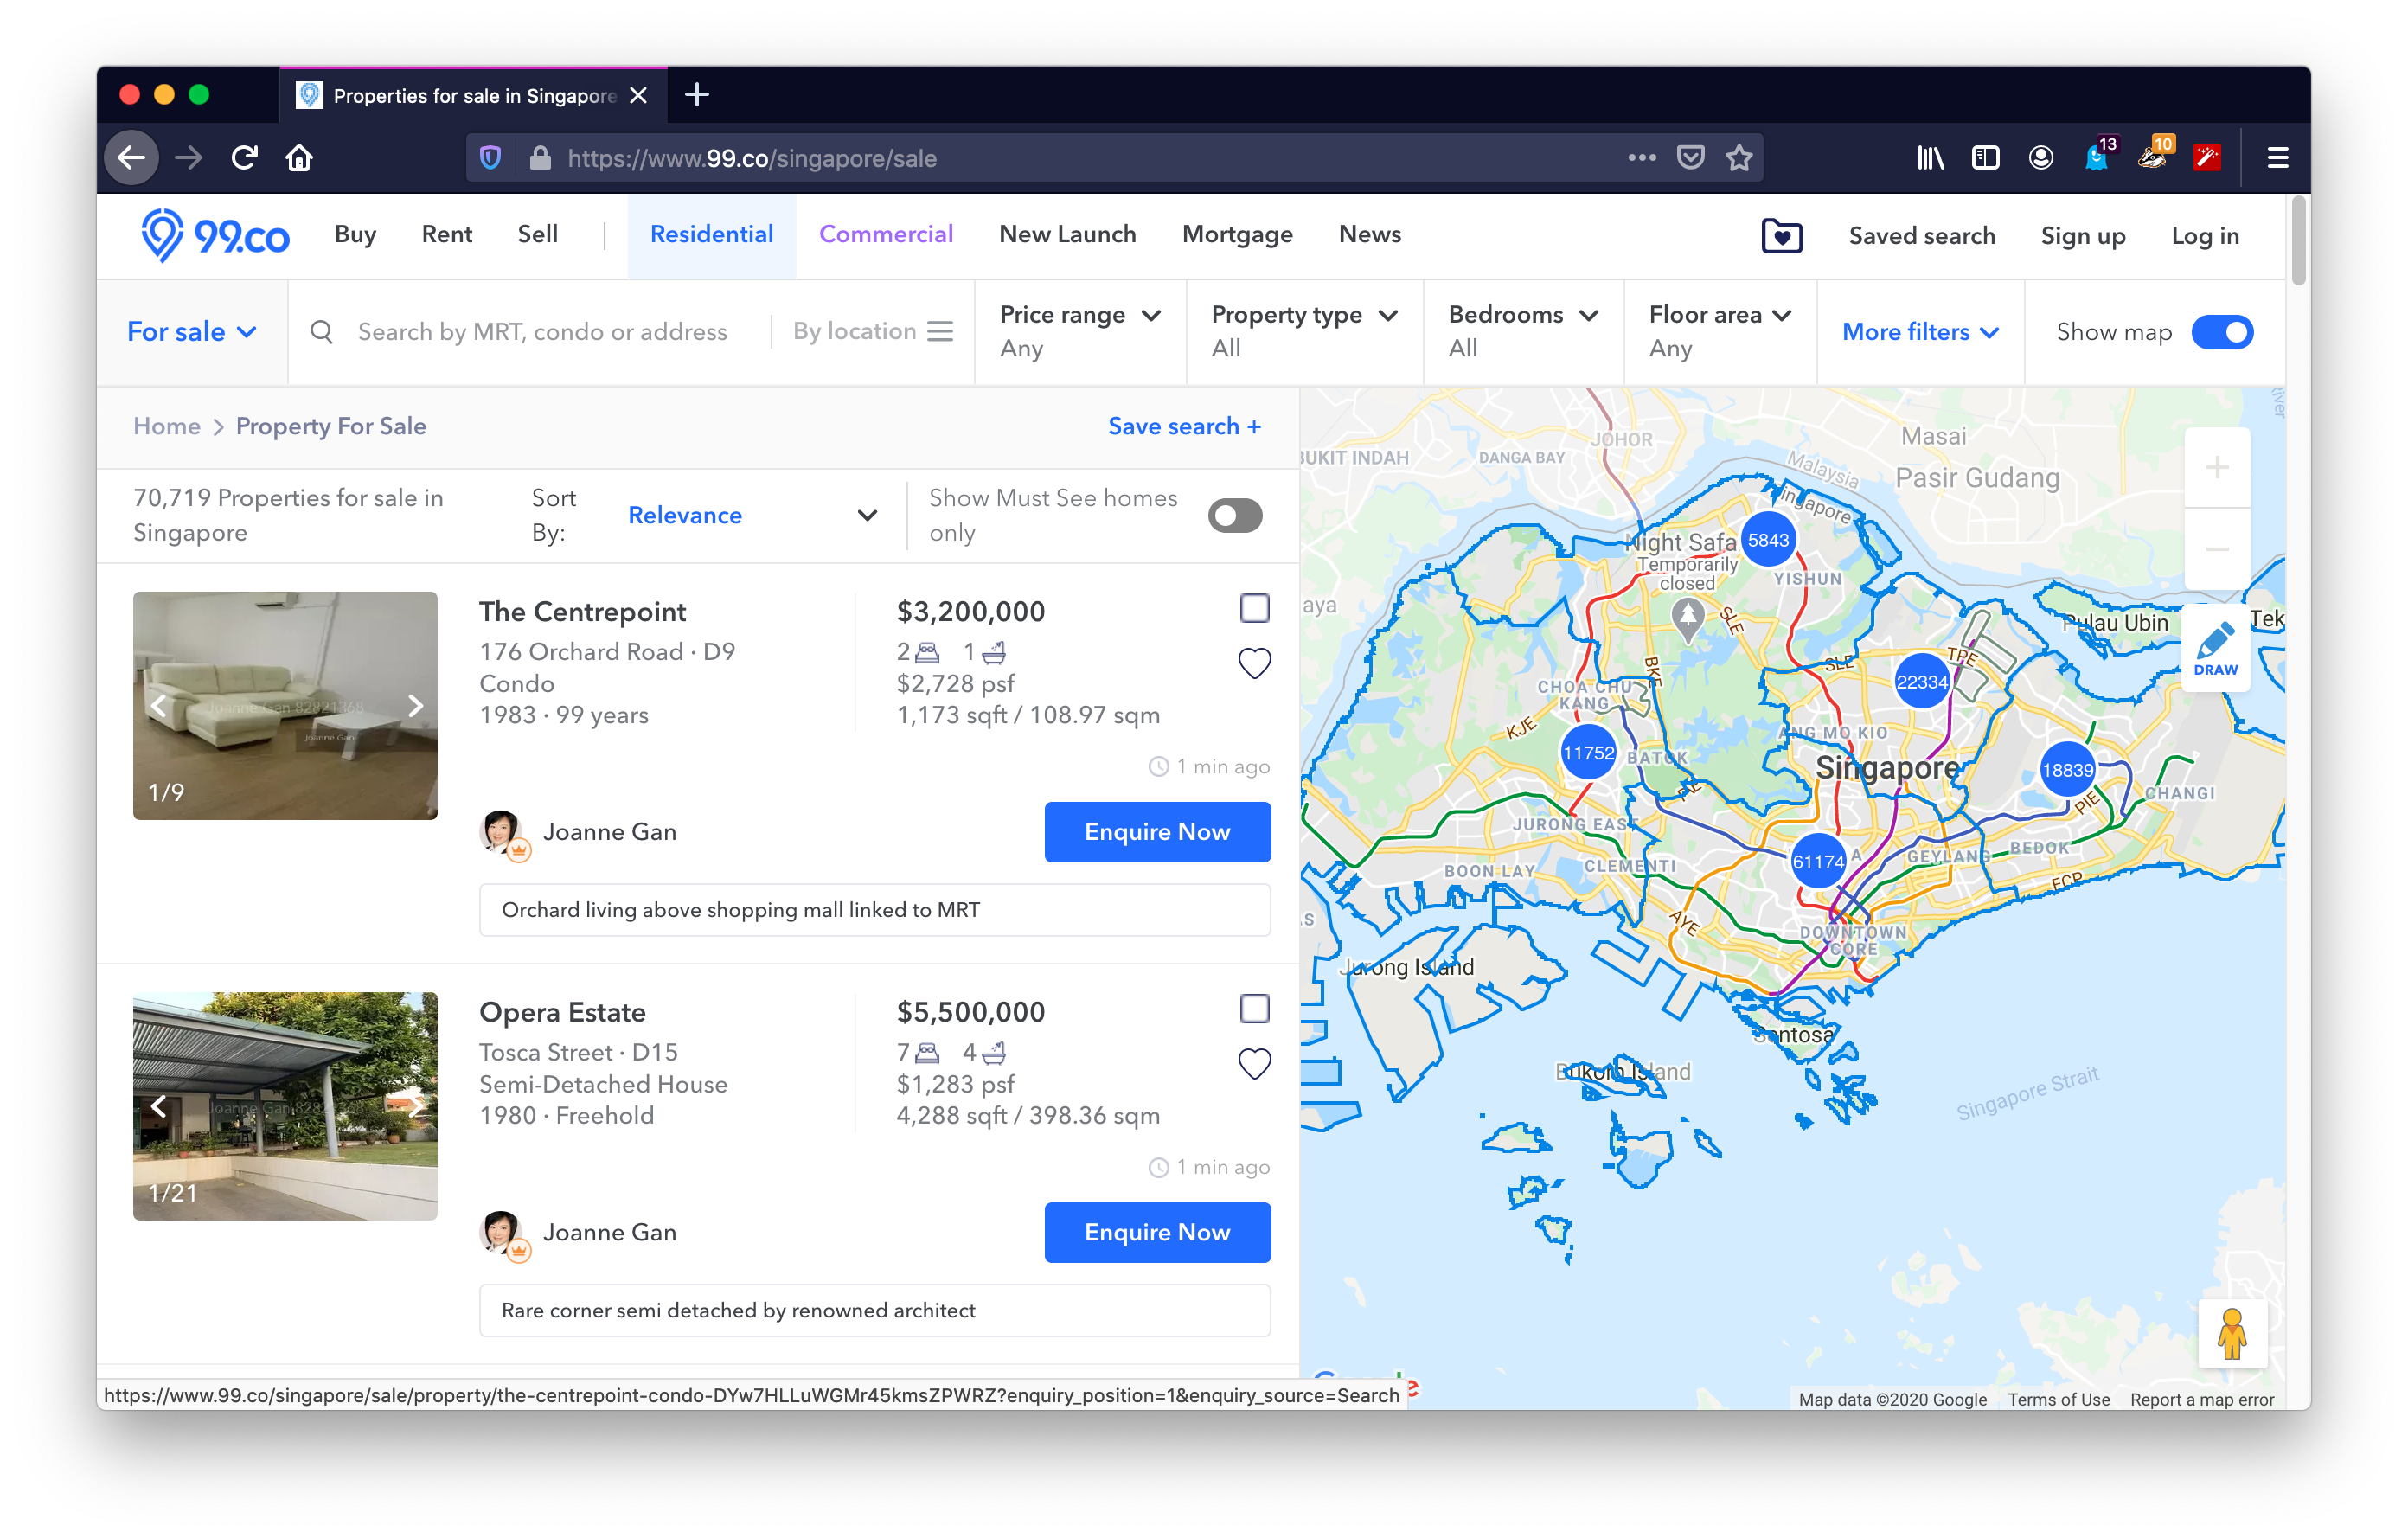
Task: Reload the page in browser toolbar
Action: point(245,158)
